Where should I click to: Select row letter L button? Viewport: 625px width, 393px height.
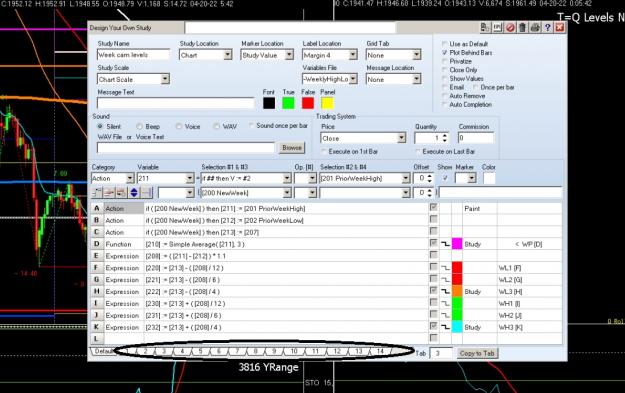96,339
